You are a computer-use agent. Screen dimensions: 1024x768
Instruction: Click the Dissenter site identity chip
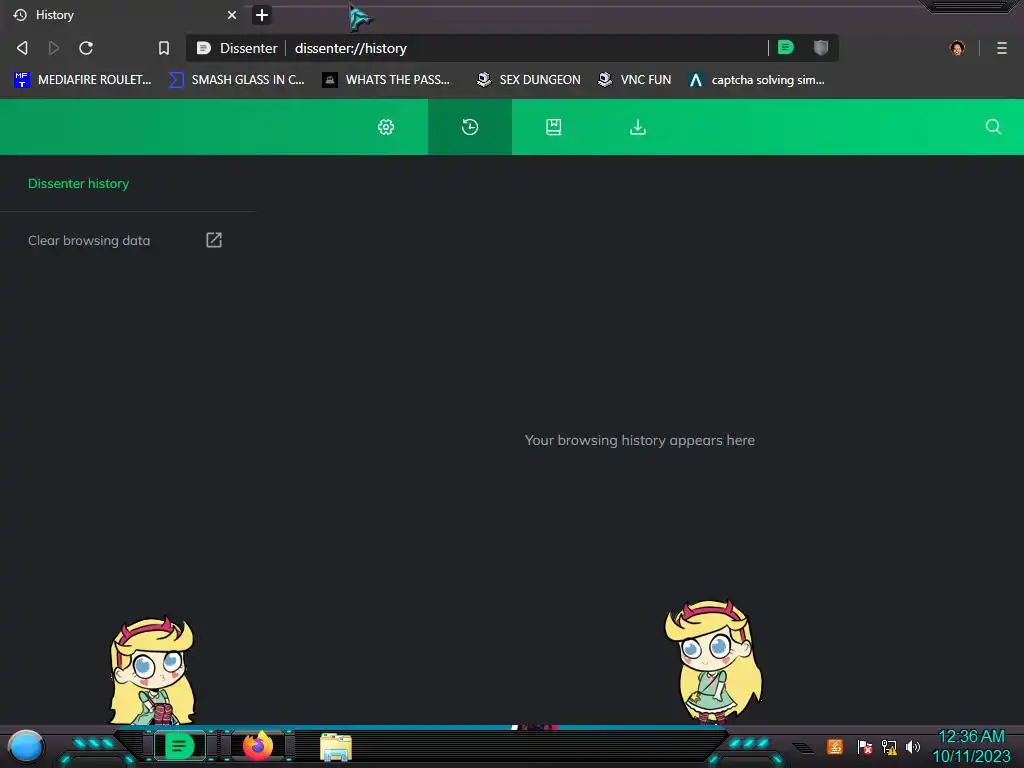[x=237, y=48]
